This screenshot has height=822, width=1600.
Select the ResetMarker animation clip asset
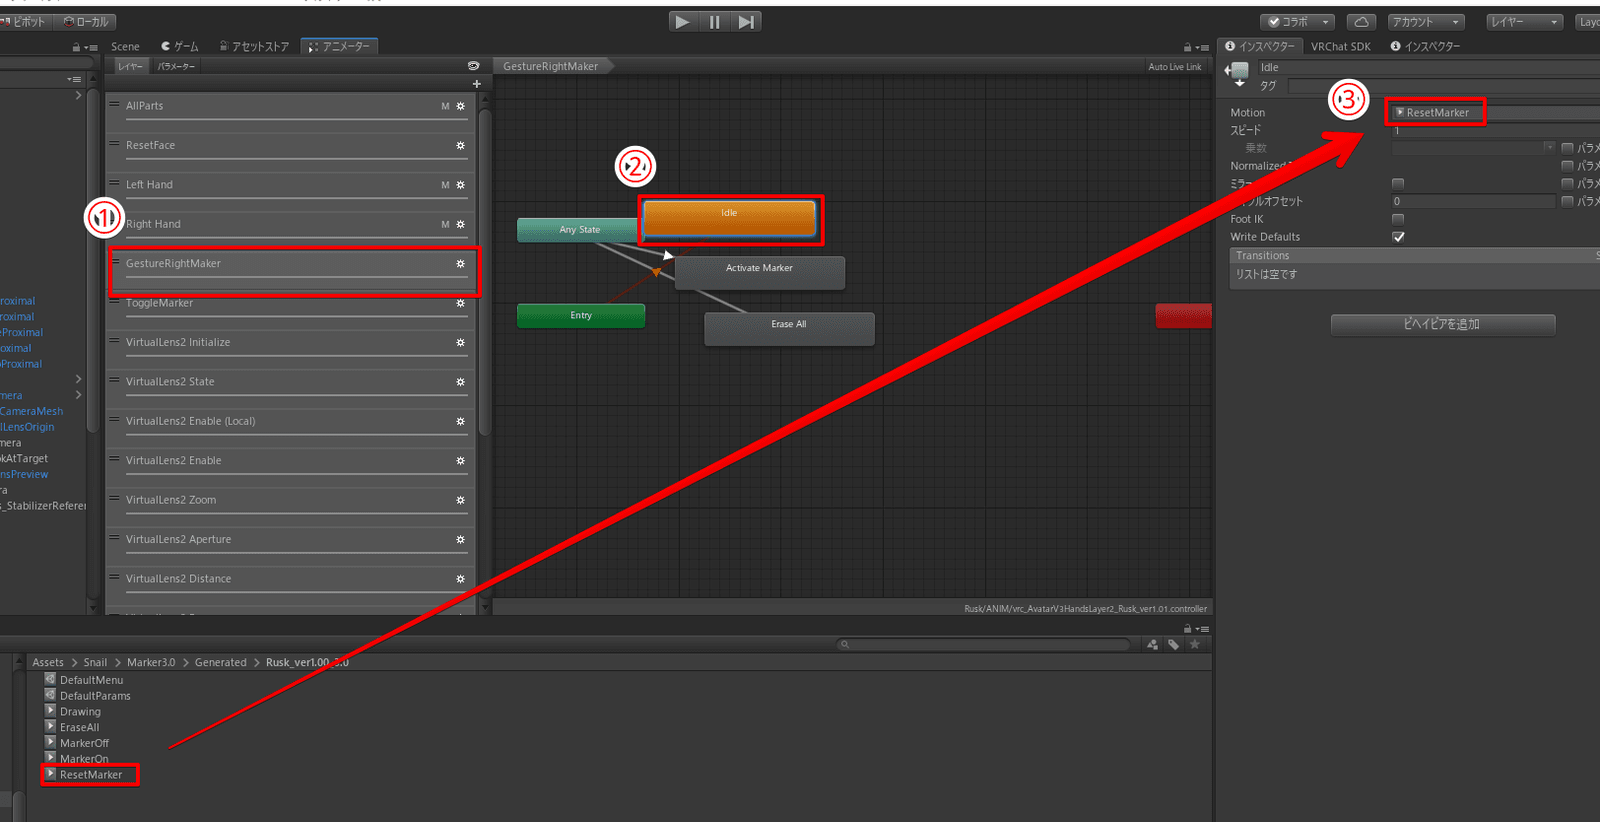point(90,775)
